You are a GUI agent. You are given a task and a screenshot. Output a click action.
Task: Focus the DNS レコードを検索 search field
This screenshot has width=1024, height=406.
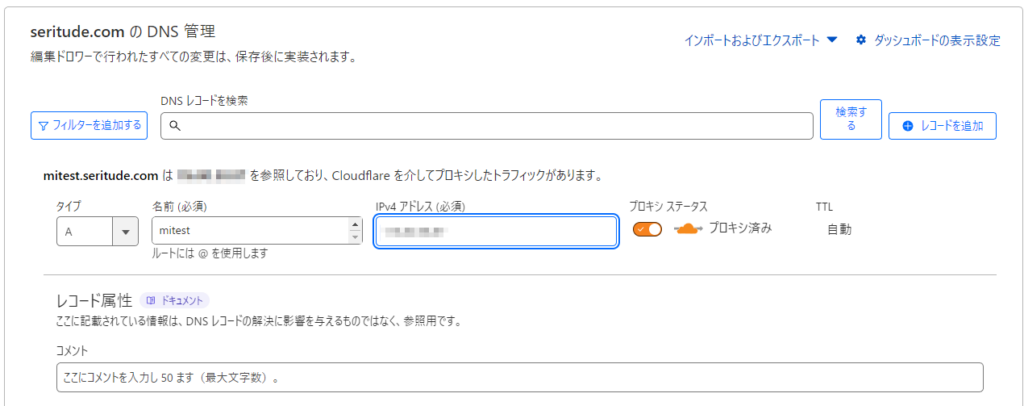tap(487, 125)
